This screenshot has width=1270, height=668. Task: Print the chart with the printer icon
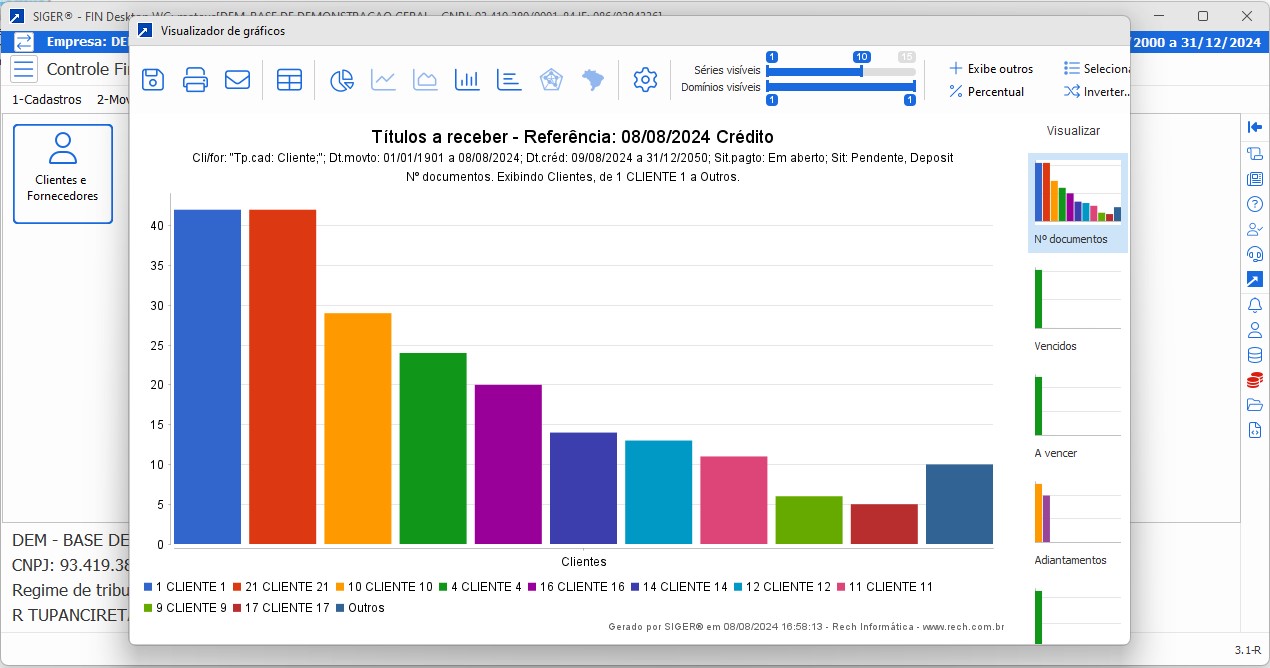[x=195, y=80]
